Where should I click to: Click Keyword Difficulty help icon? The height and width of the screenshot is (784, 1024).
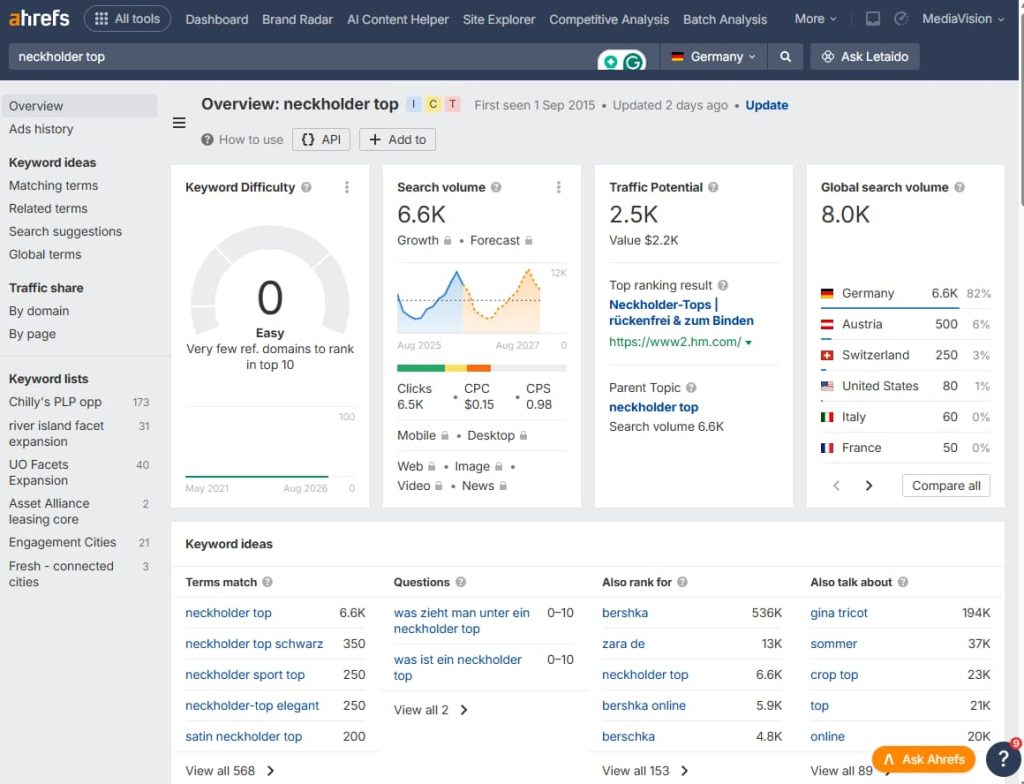306,188
